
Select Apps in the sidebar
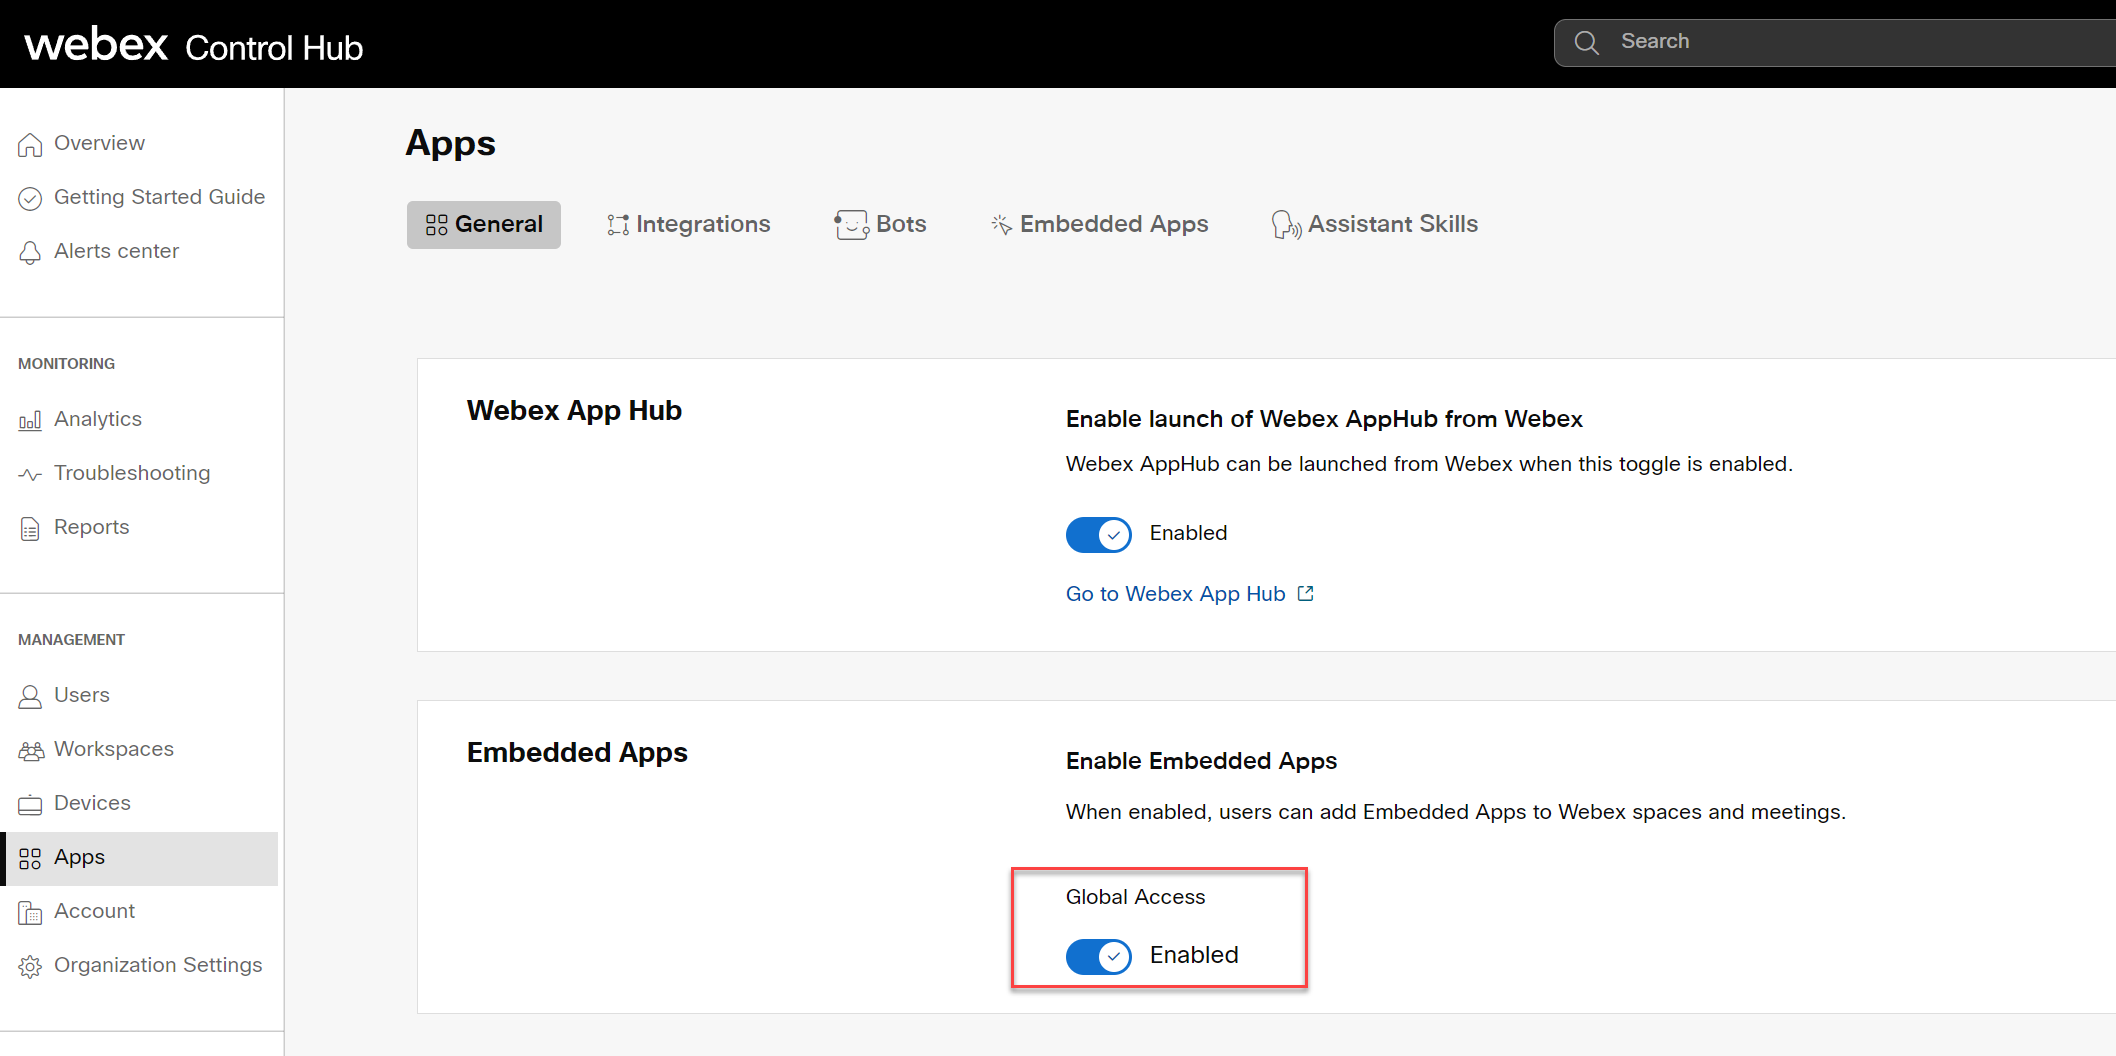(x=141, y=858)
